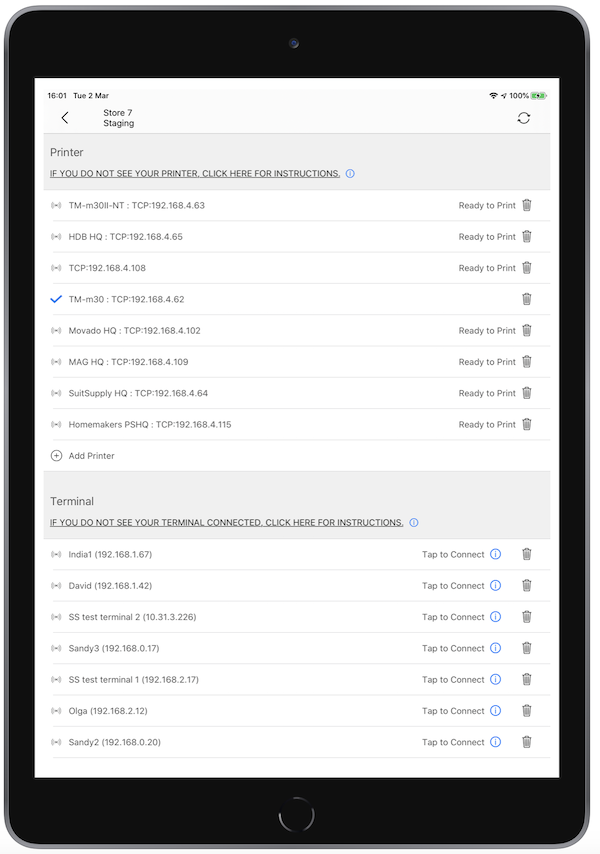600x854 pixels.
Task: Delete the MAG HQ printer
Action: [526, 362]
